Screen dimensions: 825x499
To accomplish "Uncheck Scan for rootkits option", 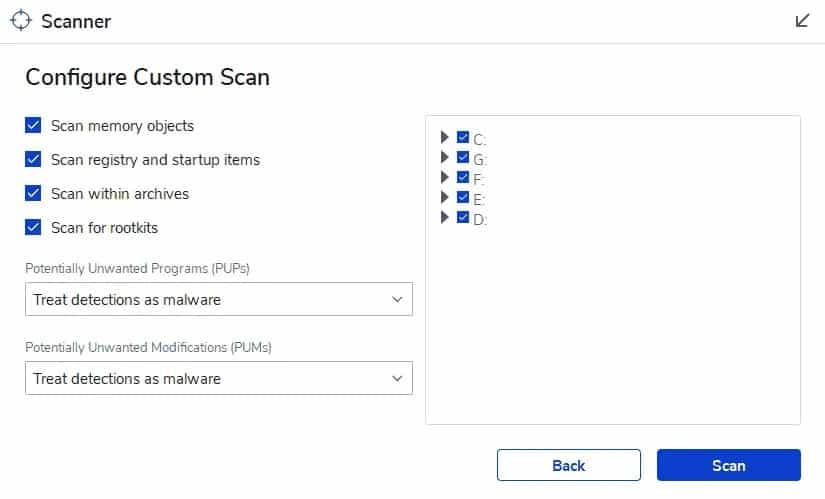I will coord(33,228).
